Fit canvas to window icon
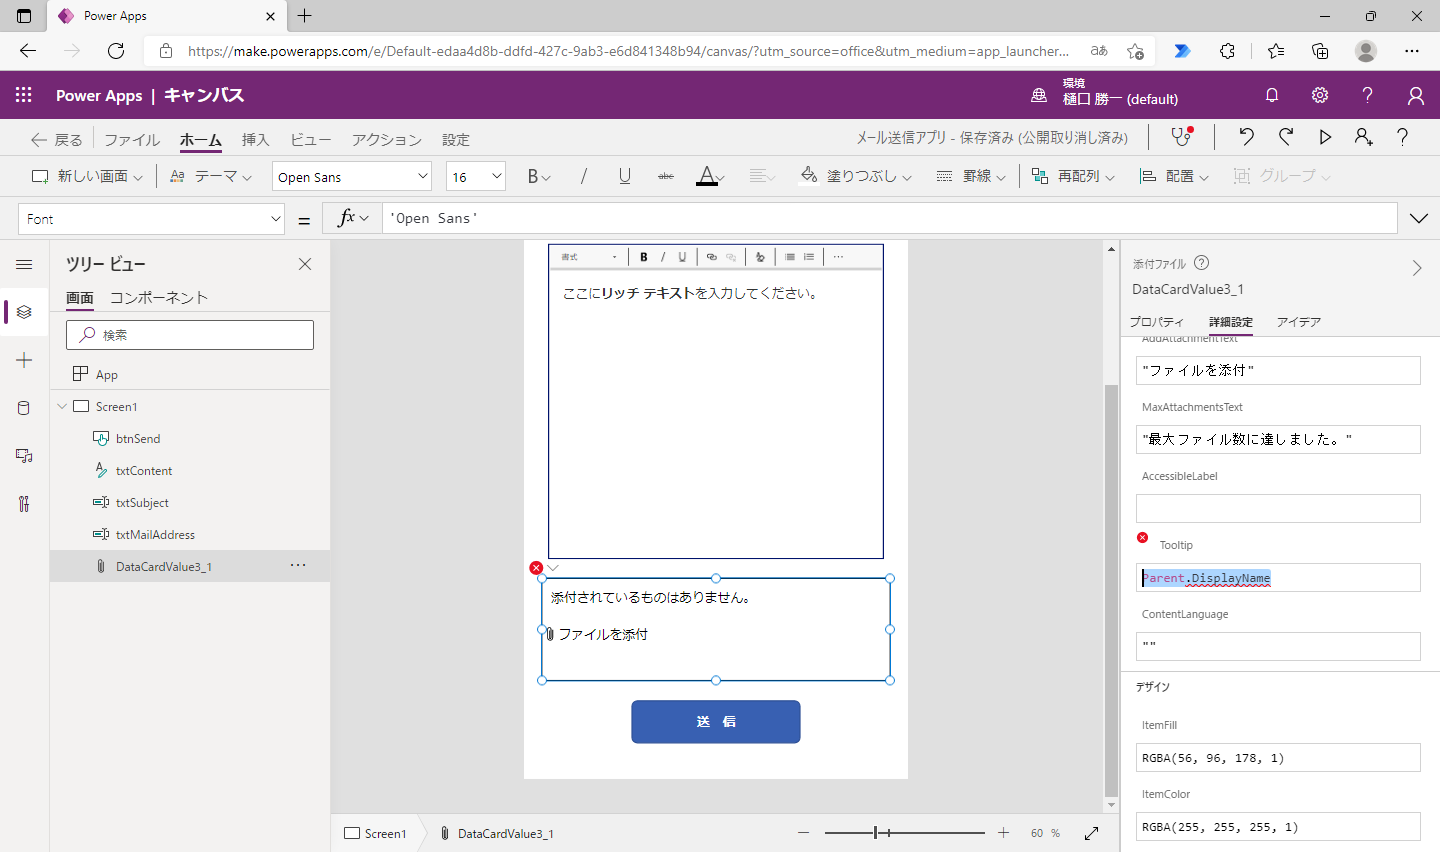1440x852 pixels. click(1092, 833)
